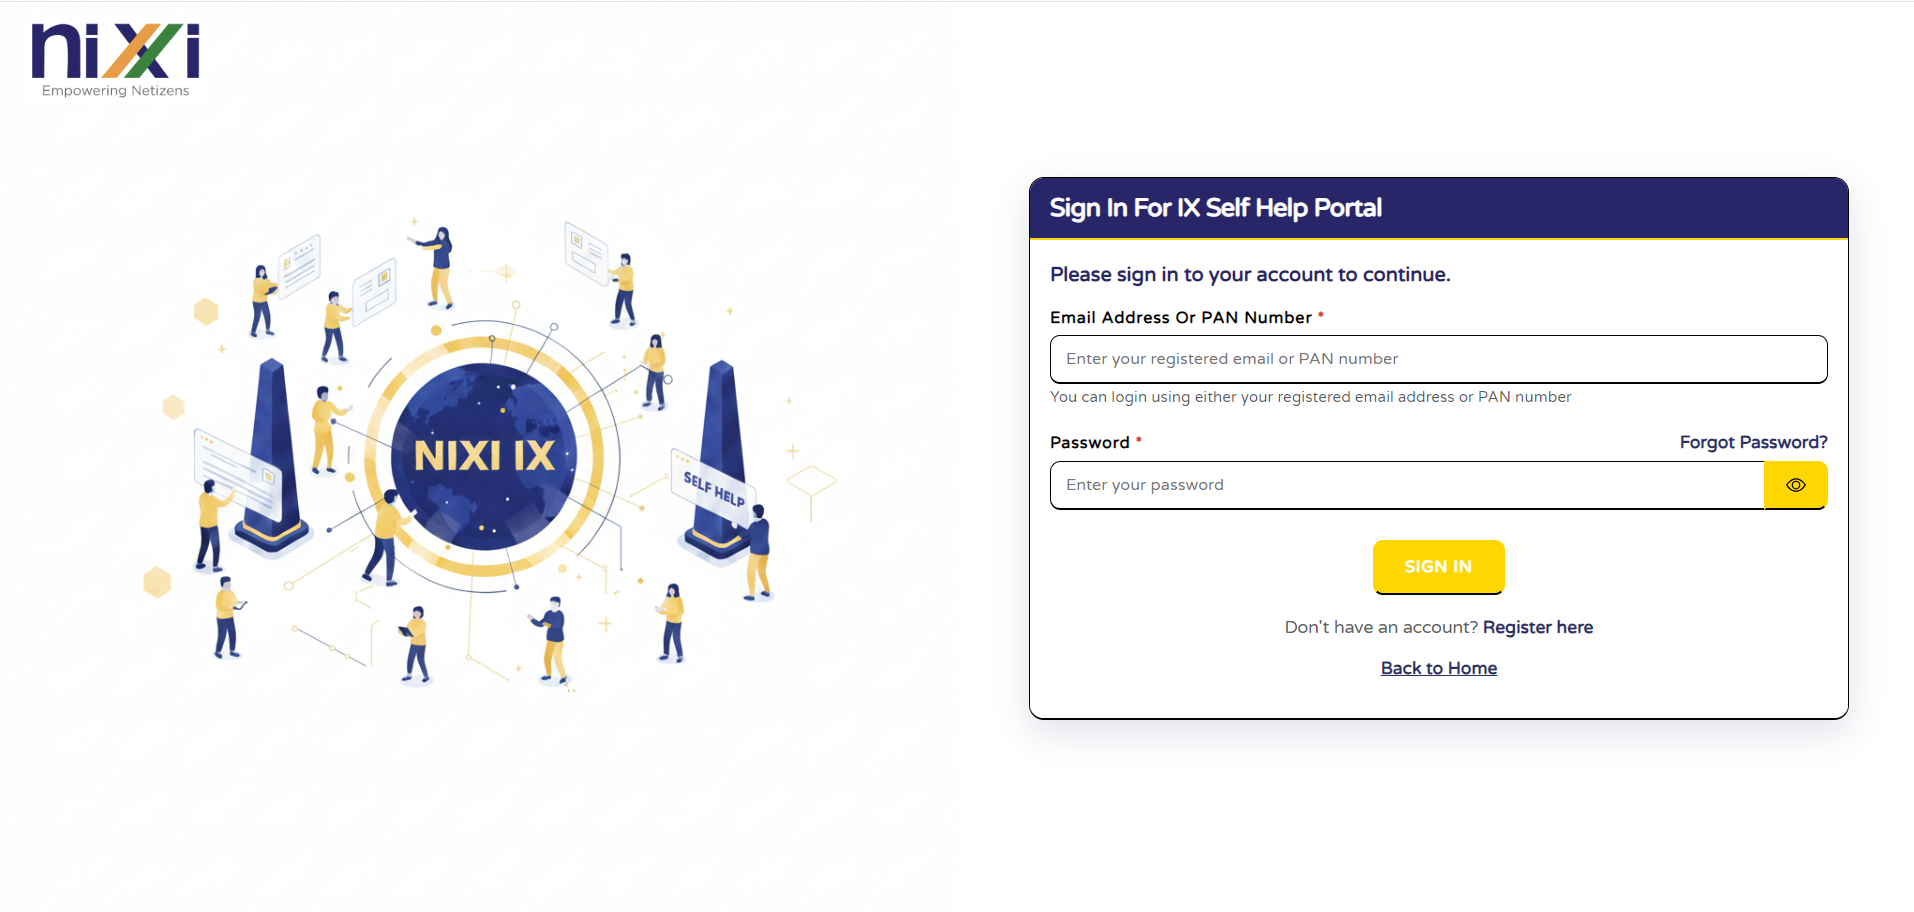Screen dimensions: 1914x912
Task: Follow the Register here link
Action: click(1537, 627)
